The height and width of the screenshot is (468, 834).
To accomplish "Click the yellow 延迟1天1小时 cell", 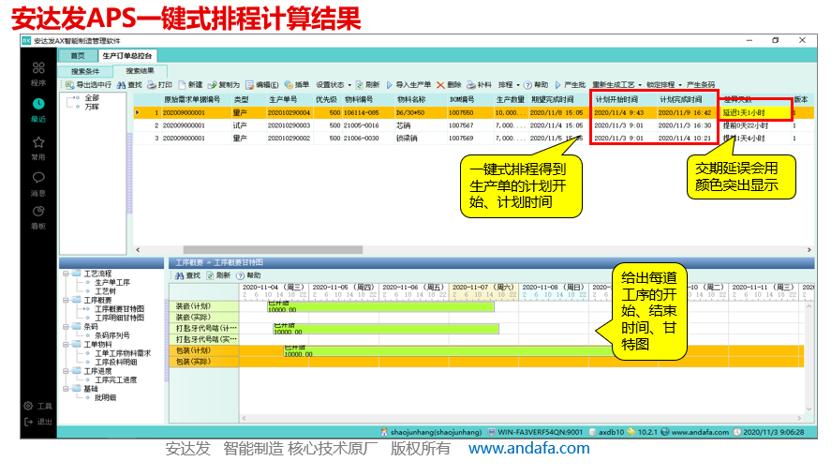I will point(755,113).
